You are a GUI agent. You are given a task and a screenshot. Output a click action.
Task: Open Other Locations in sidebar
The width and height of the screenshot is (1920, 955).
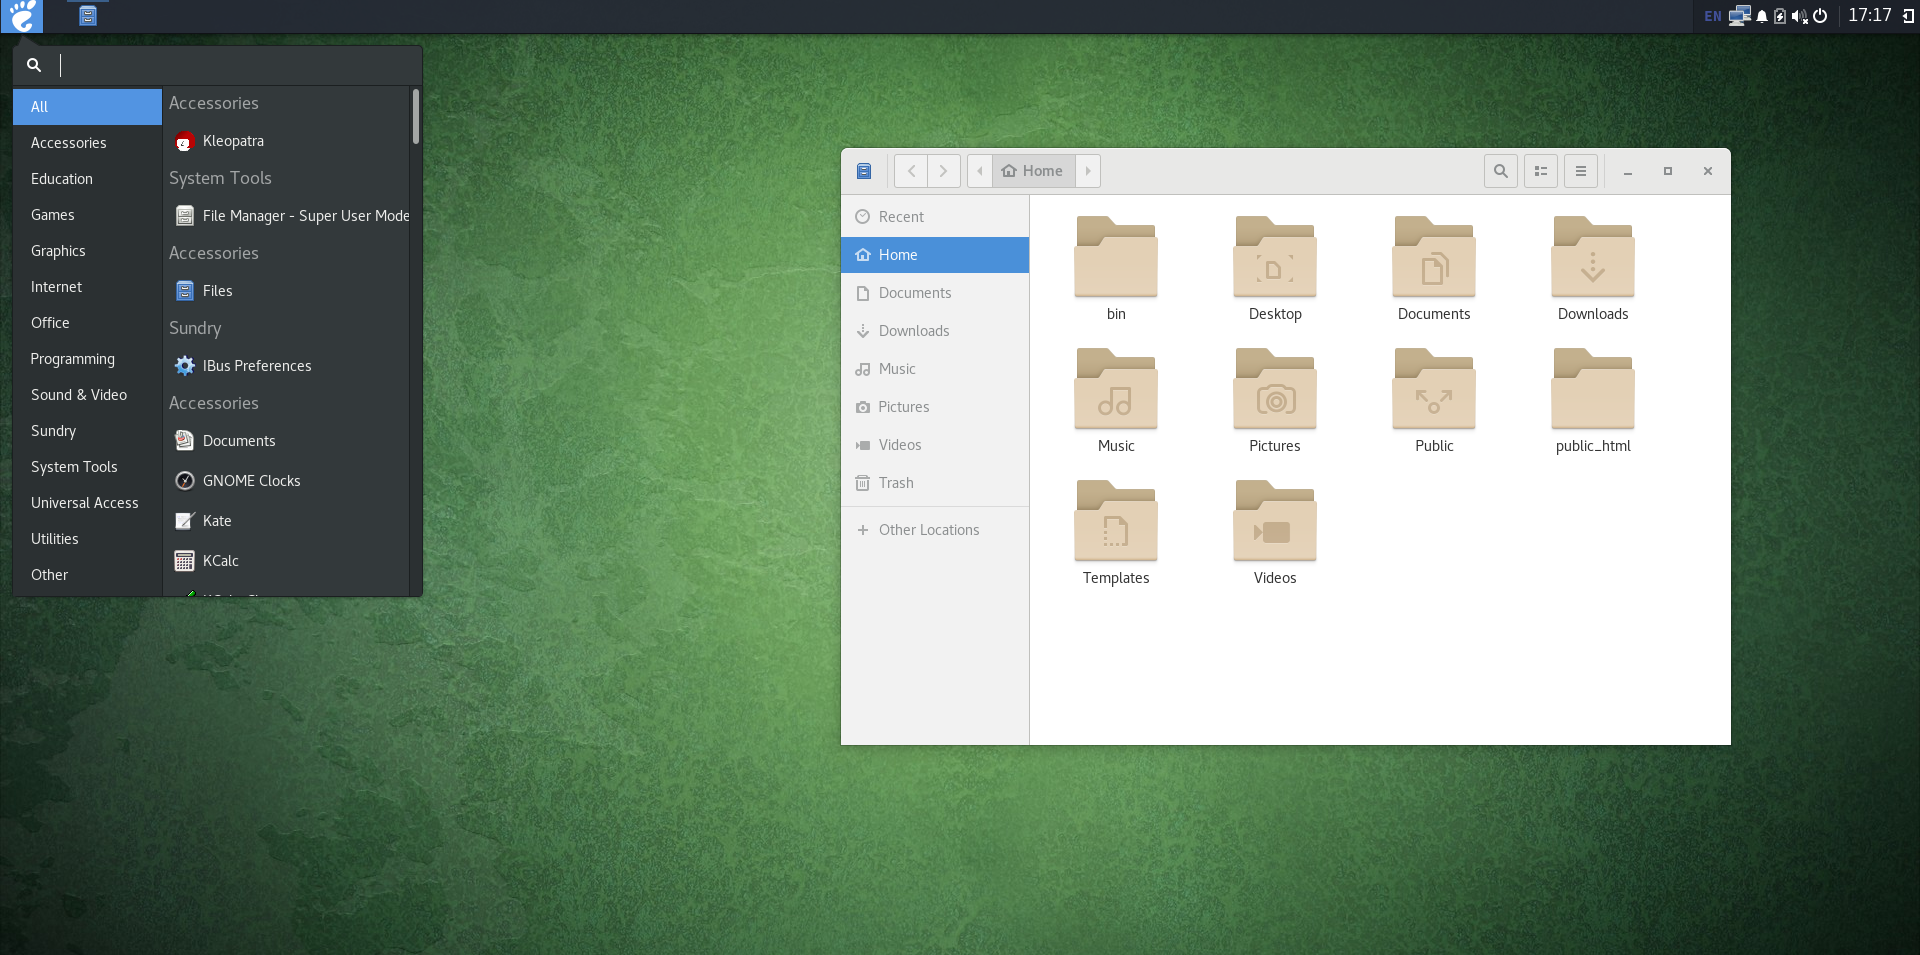pyautogui.click(x=928, y=530)
